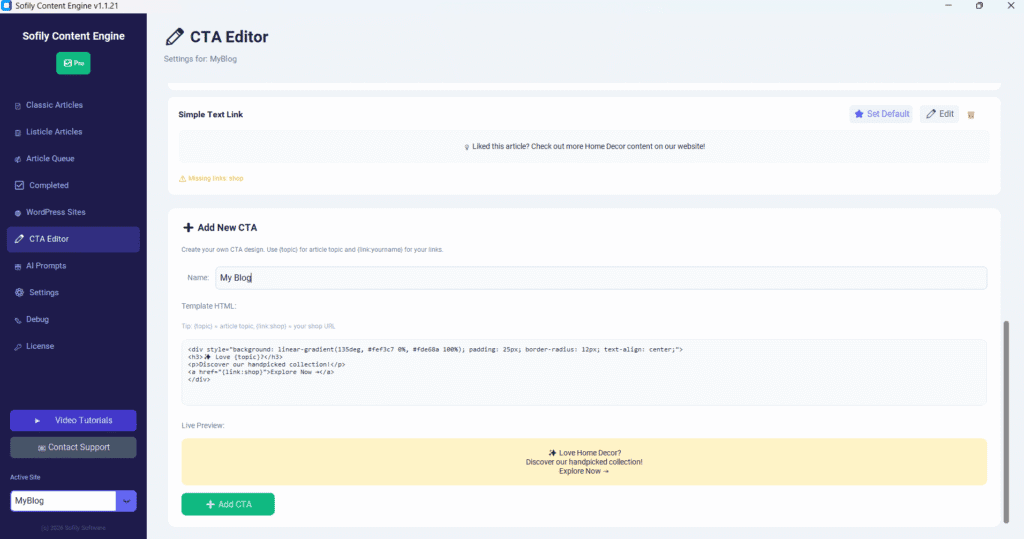Viewport: 1024px width, 539px height.
Task: Open the Debug page
Action: click(x=73, y=319)
